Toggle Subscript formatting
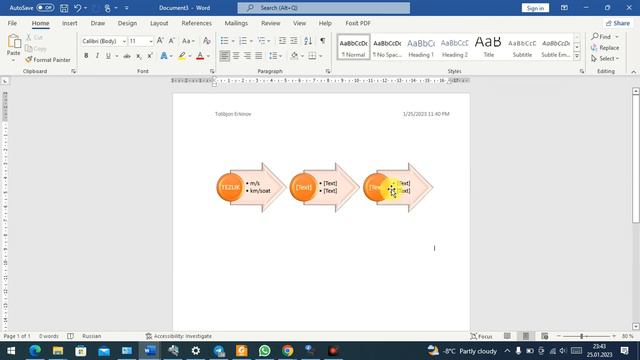 [x=139, y=56]
